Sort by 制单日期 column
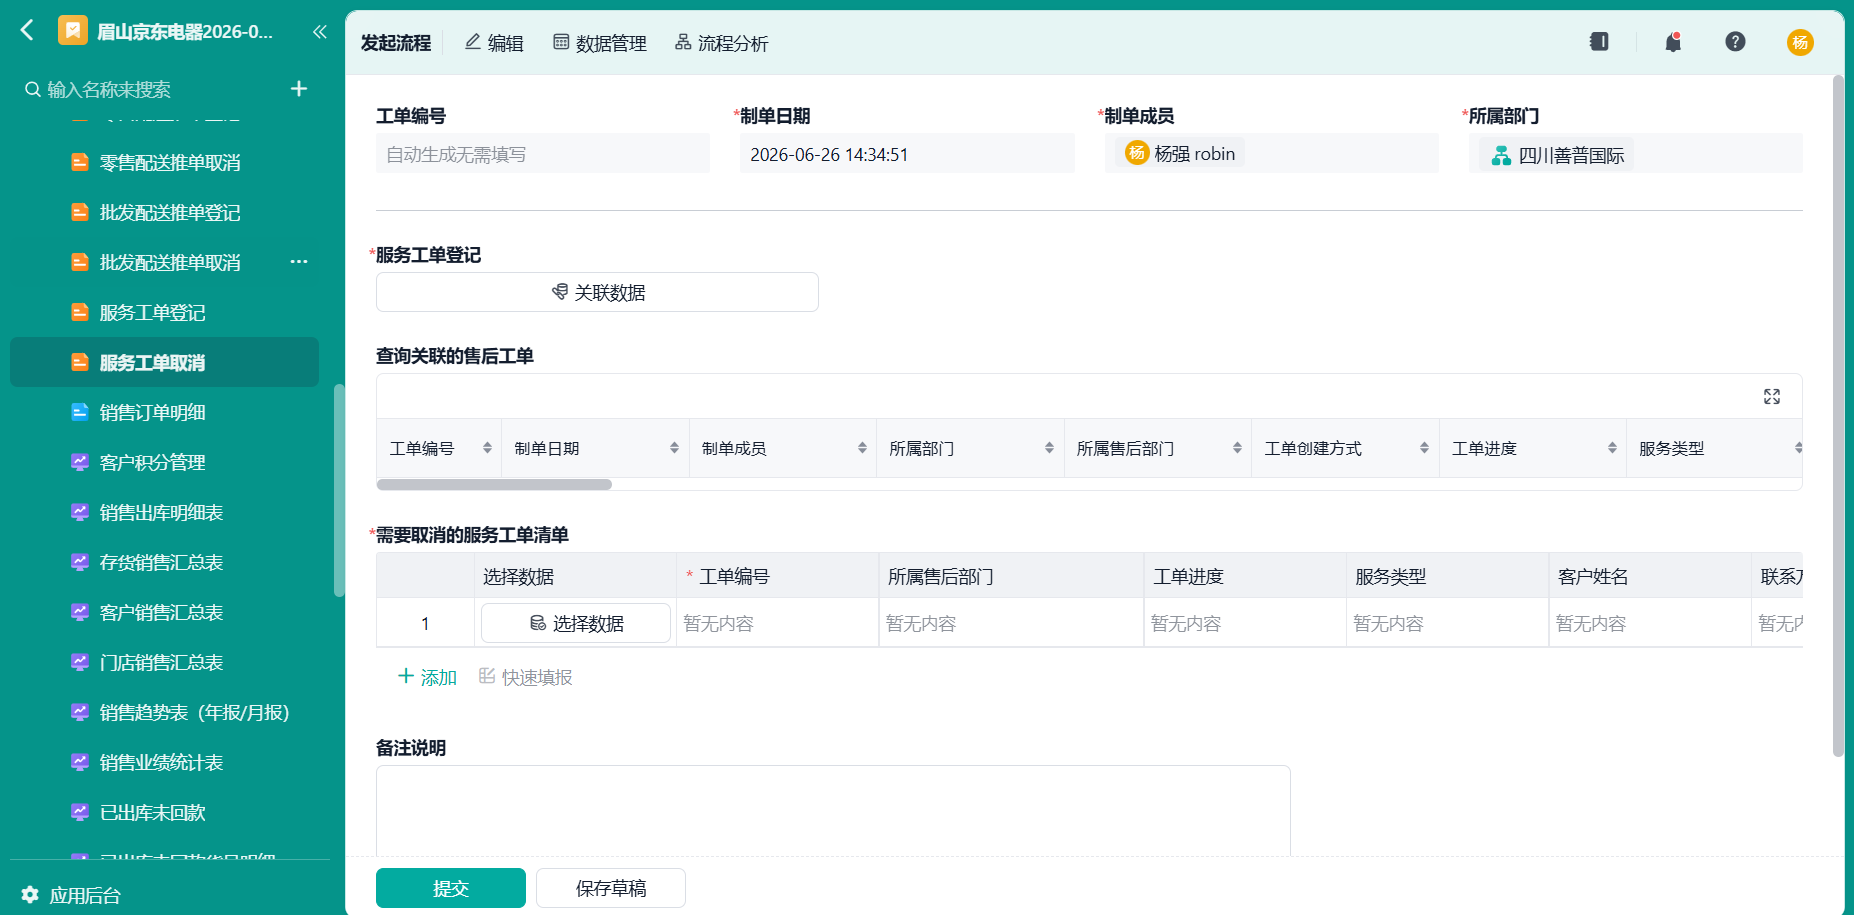The image size is (1854, 915). click(x=674, y=448)
